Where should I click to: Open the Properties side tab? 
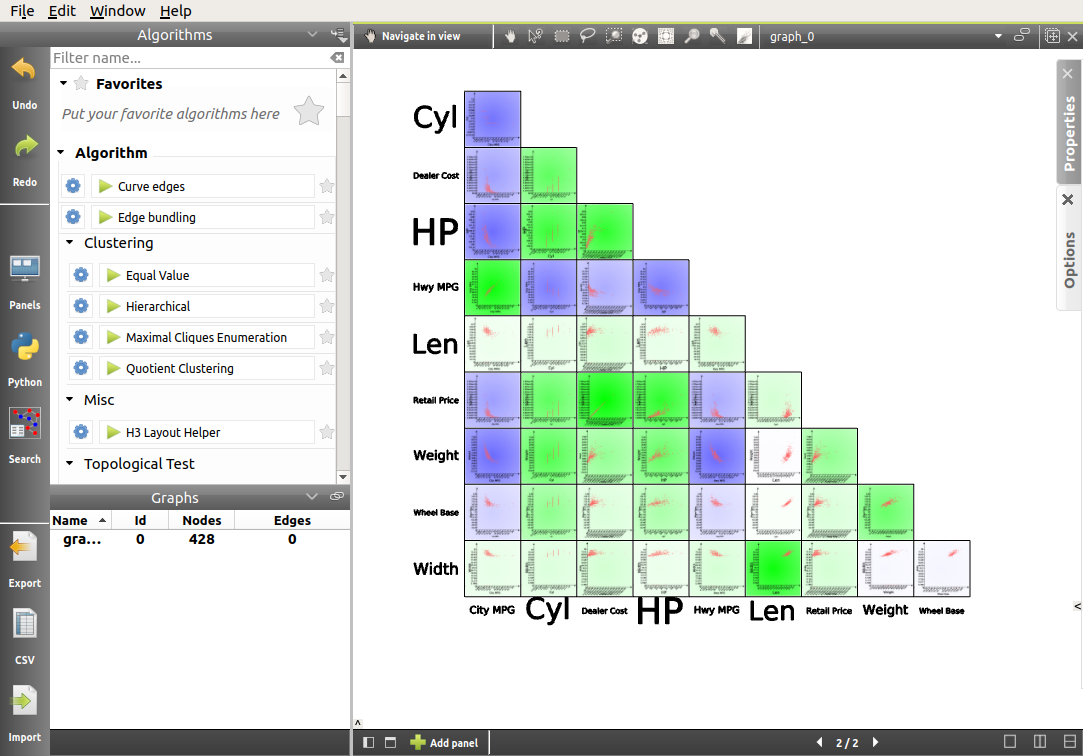point(1069,131)
